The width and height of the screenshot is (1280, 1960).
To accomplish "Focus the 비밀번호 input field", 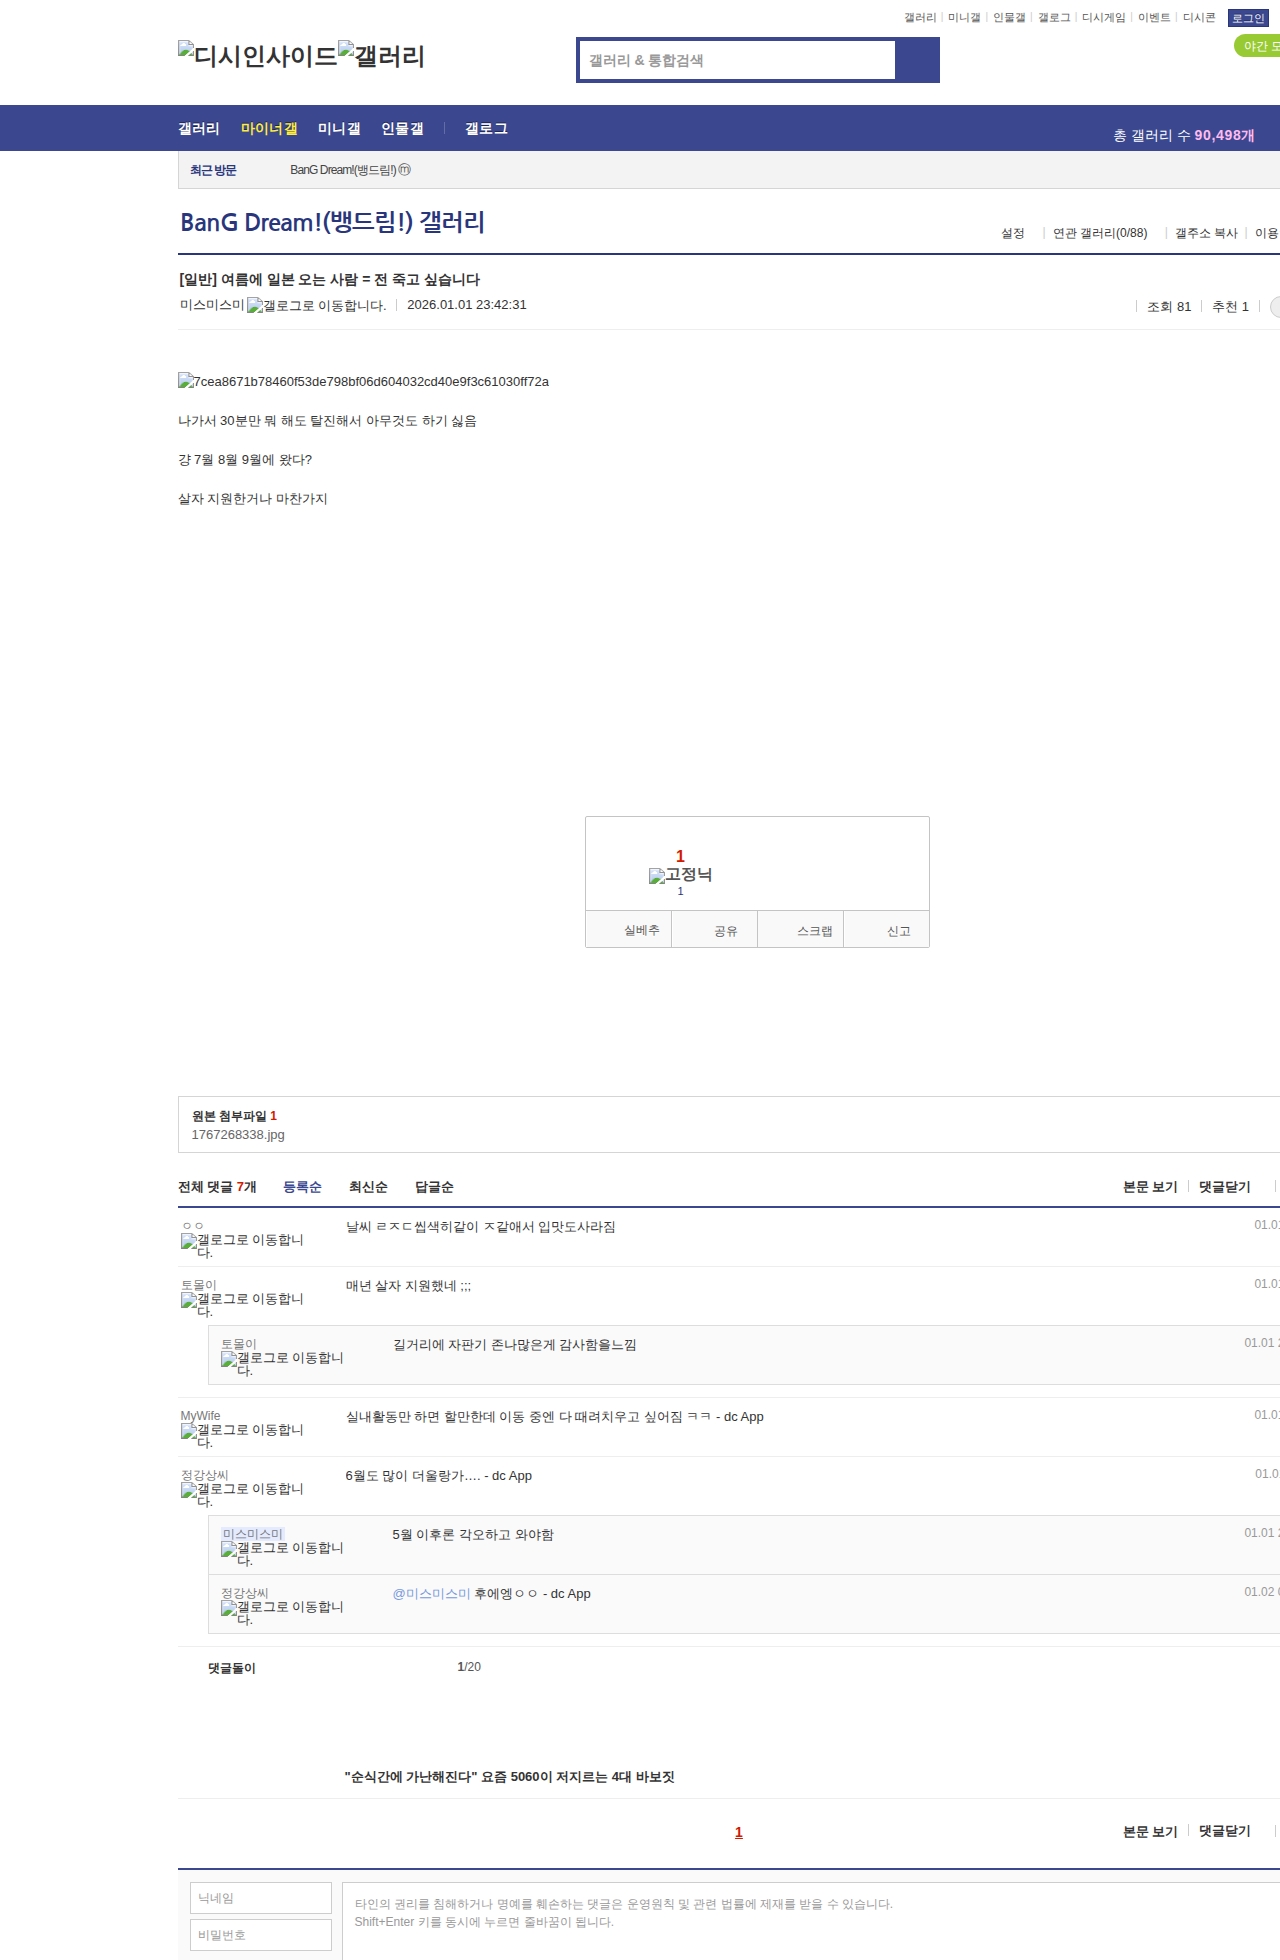I will coord(261,1935).
